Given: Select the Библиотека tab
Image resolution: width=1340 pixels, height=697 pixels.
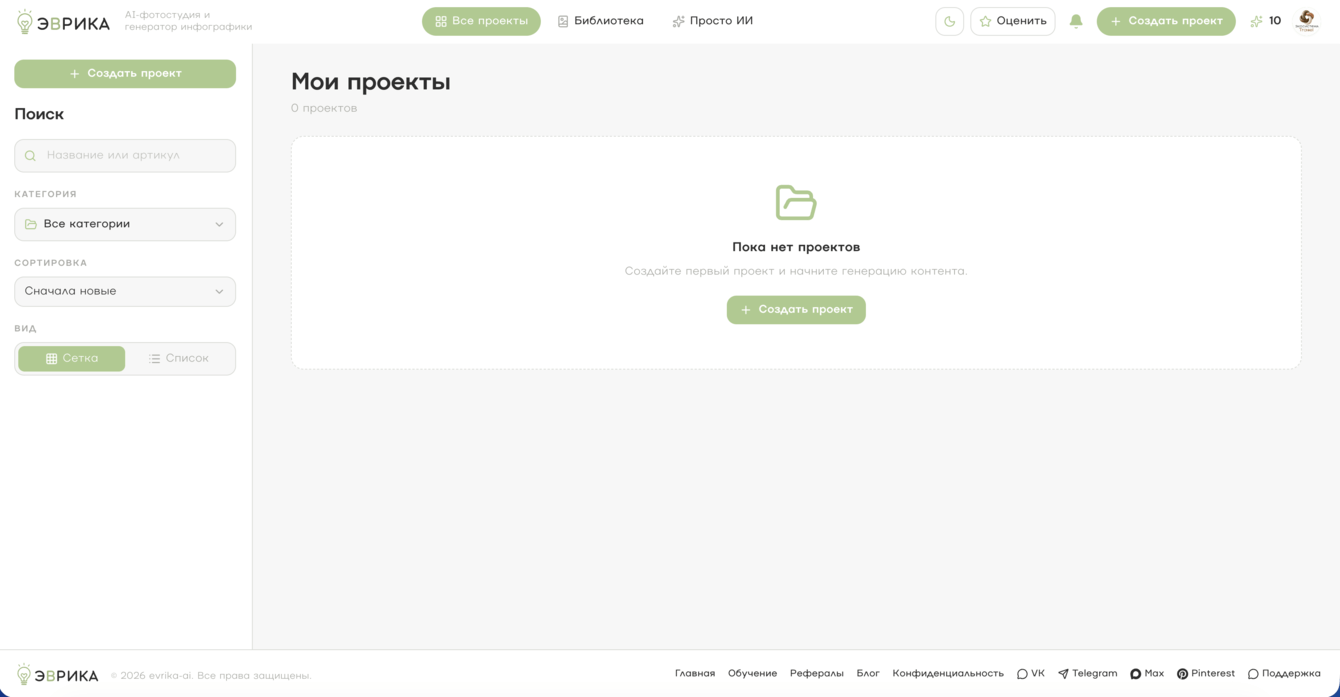Looking at the screenshot, I should click(600, 21).
